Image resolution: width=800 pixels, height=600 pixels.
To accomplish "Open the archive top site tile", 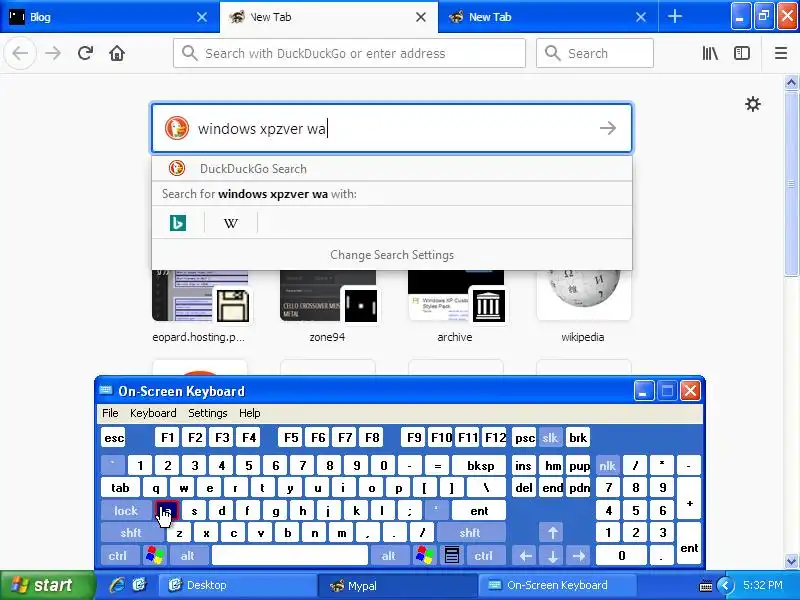I will [455, 306].
